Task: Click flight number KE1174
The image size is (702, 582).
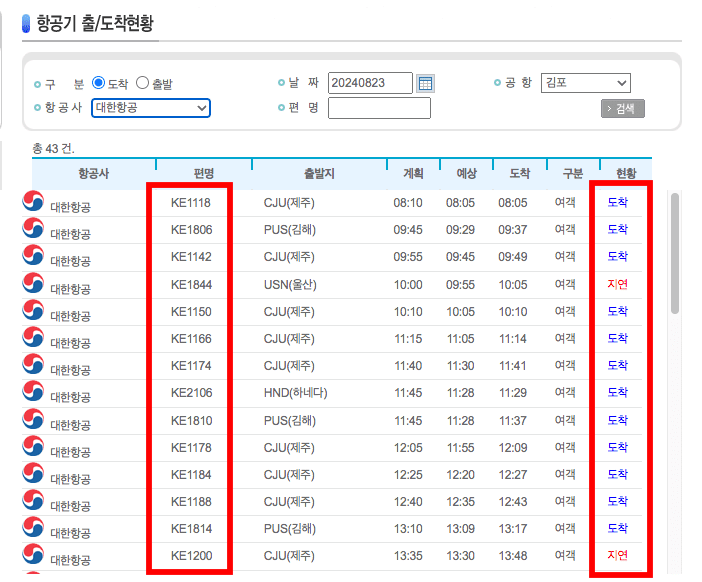Action: 191,366
